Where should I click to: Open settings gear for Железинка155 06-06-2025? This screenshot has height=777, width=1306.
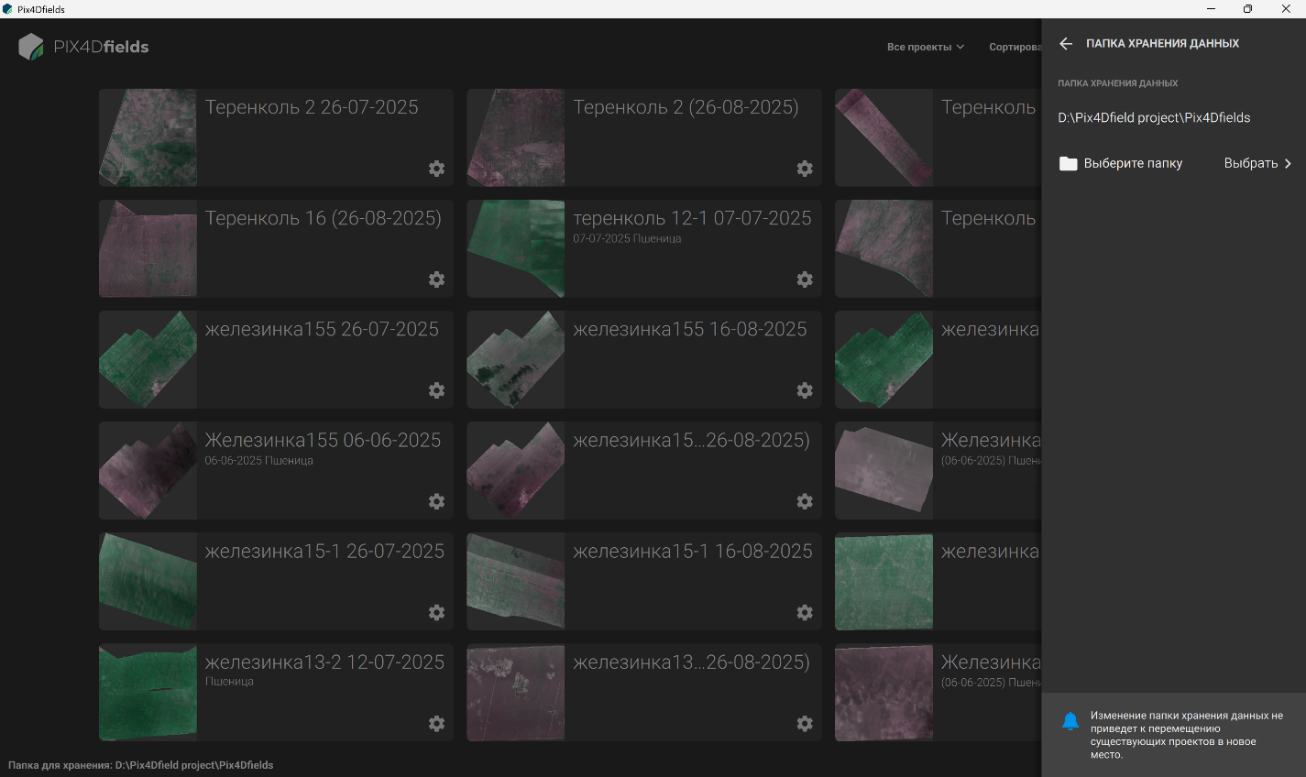pos(437,502)
